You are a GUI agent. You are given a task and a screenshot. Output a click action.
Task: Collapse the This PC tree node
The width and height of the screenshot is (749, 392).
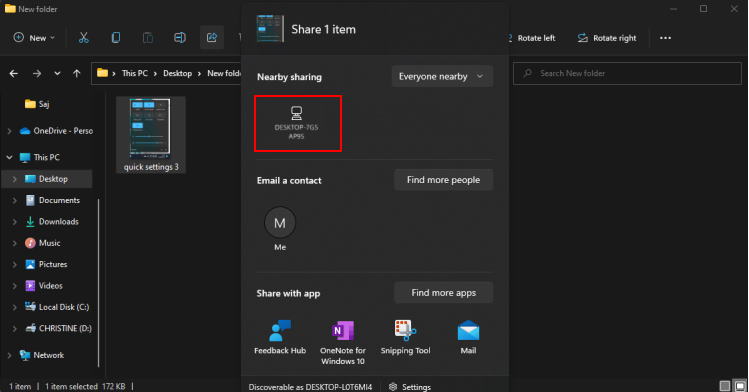point(9,157)
